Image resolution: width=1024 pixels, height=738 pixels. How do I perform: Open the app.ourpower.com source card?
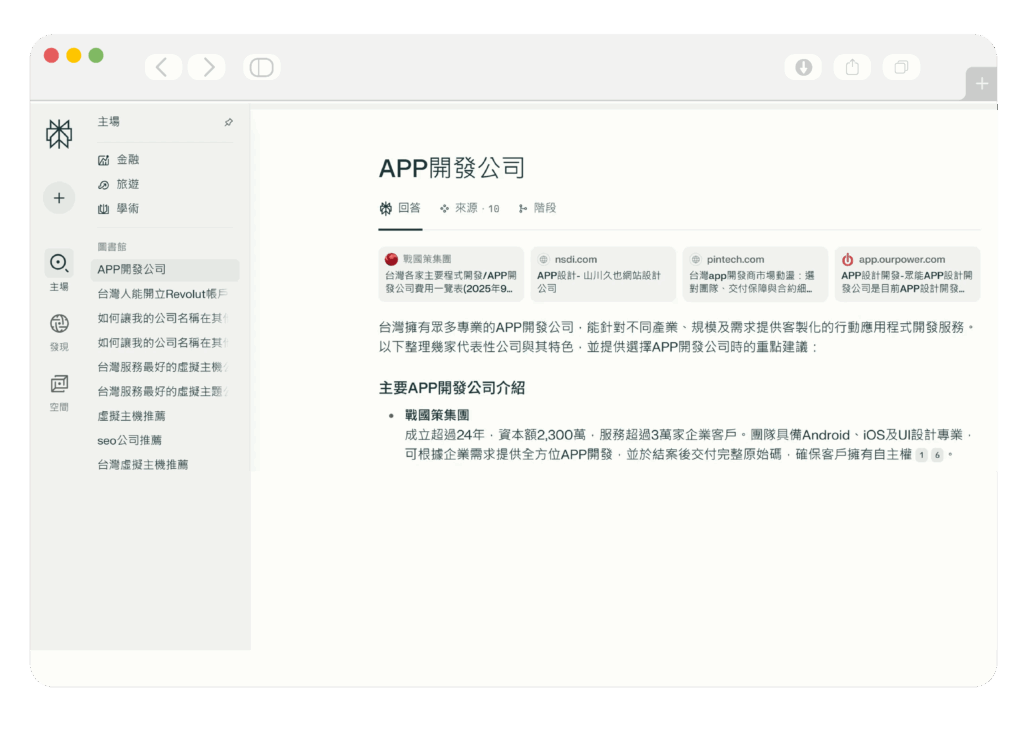click(x=907, y=274)
